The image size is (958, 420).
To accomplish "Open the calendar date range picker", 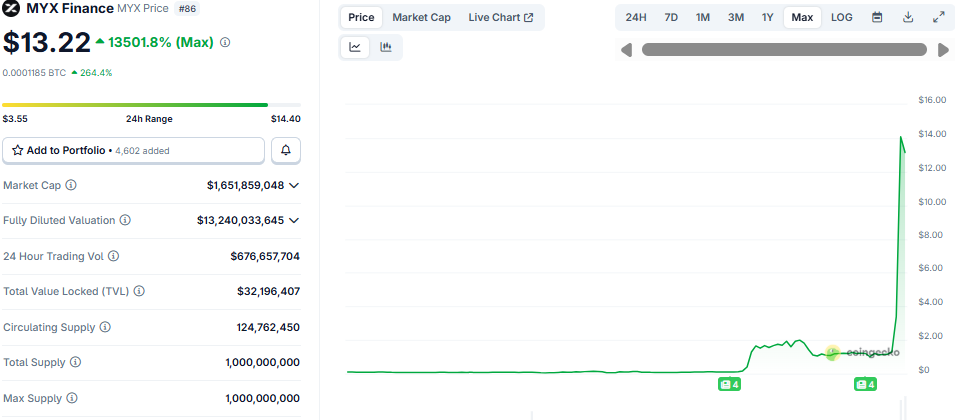I will click(x=877, y=17).
